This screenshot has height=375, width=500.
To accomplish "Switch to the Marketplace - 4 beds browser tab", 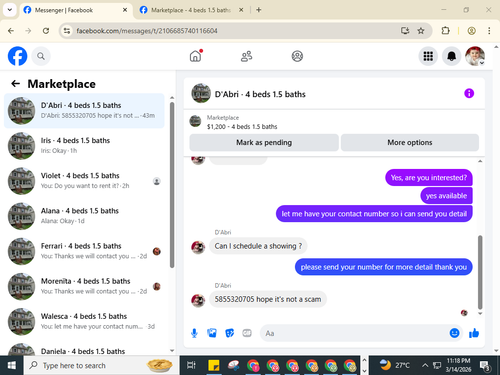I will (190, 10).
